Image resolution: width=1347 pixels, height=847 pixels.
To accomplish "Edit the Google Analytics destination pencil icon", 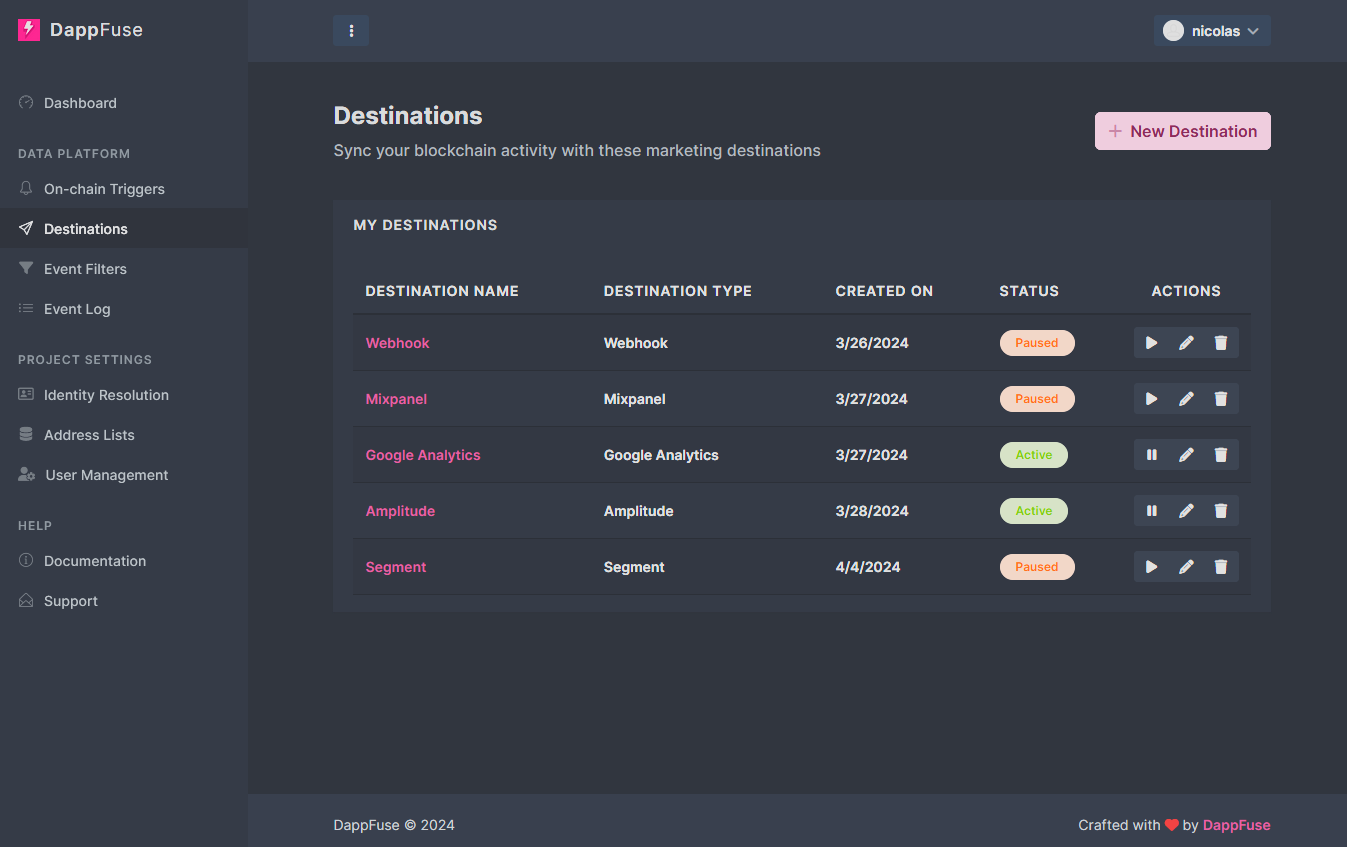I will (1186, 455).
